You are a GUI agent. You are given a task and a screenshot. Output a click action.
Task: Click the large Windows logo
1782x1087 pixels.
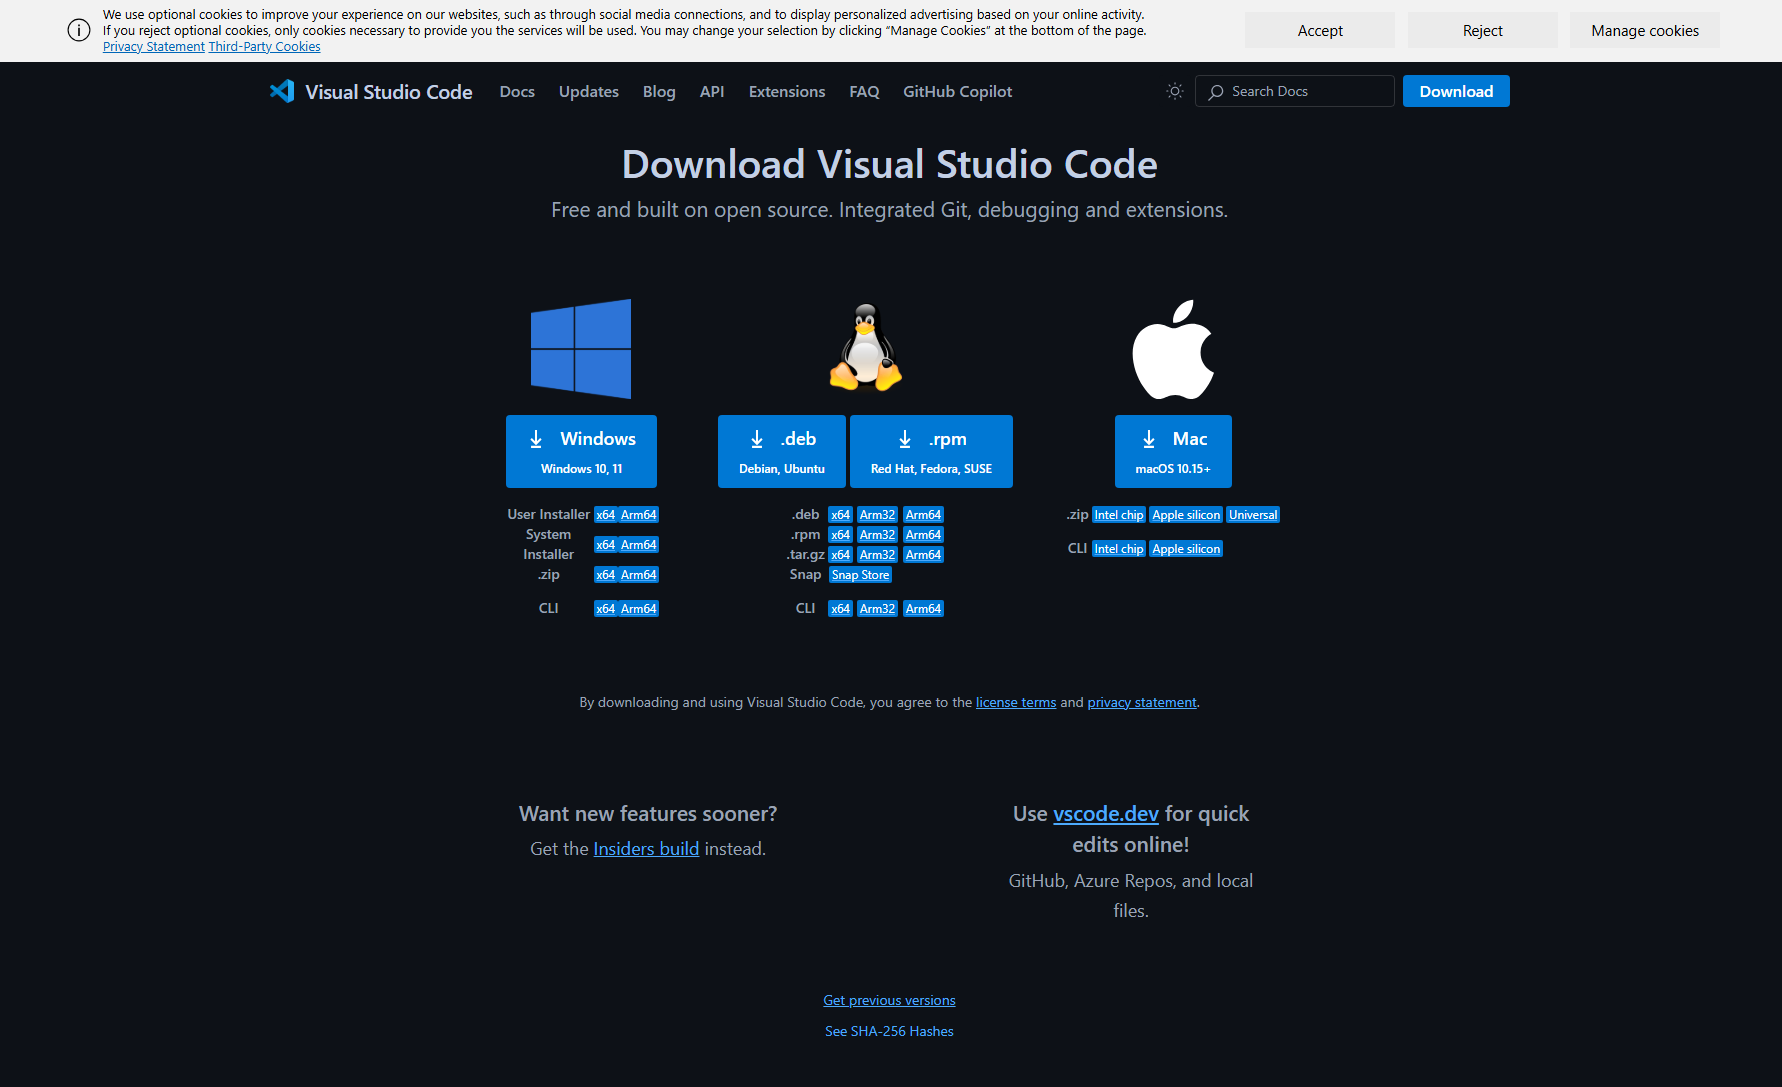581,349
